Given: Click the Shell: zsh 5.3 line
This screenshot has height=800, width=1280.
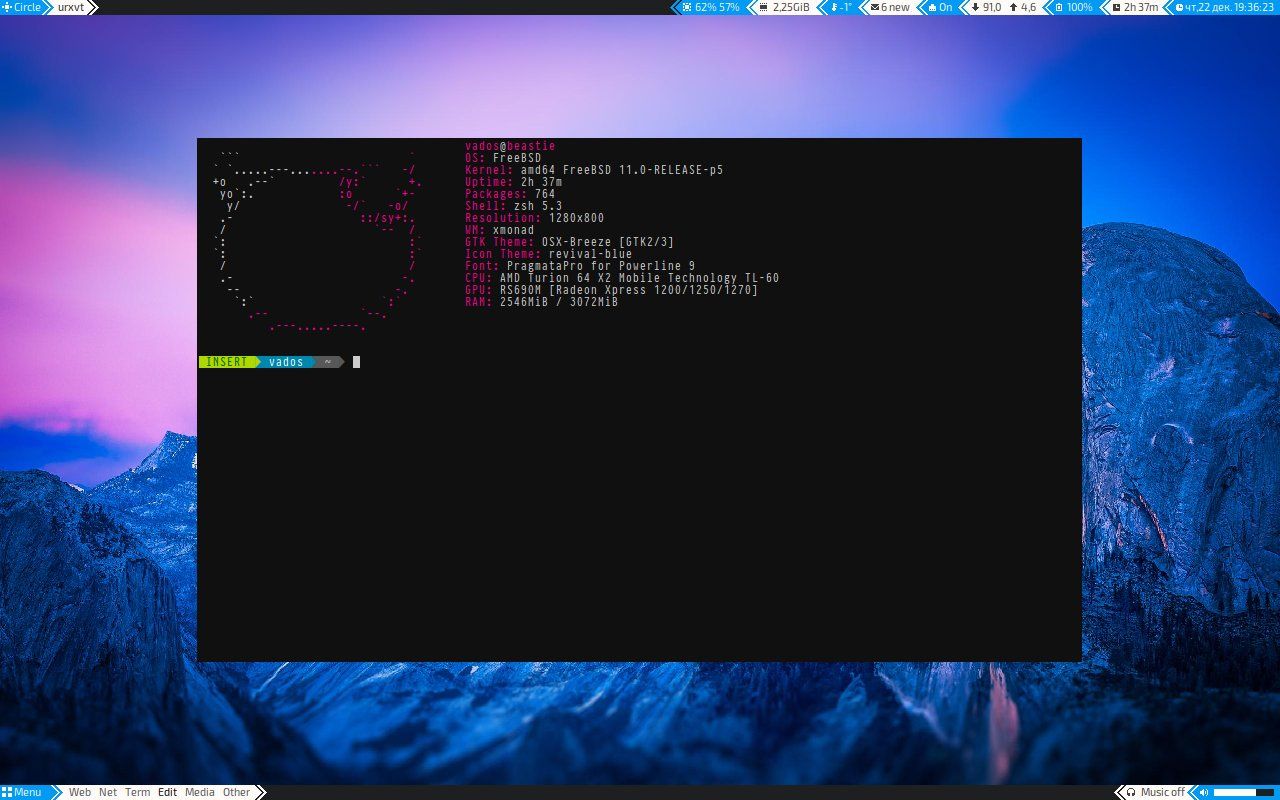Looking at the screenshot, I should click(514, 206).
